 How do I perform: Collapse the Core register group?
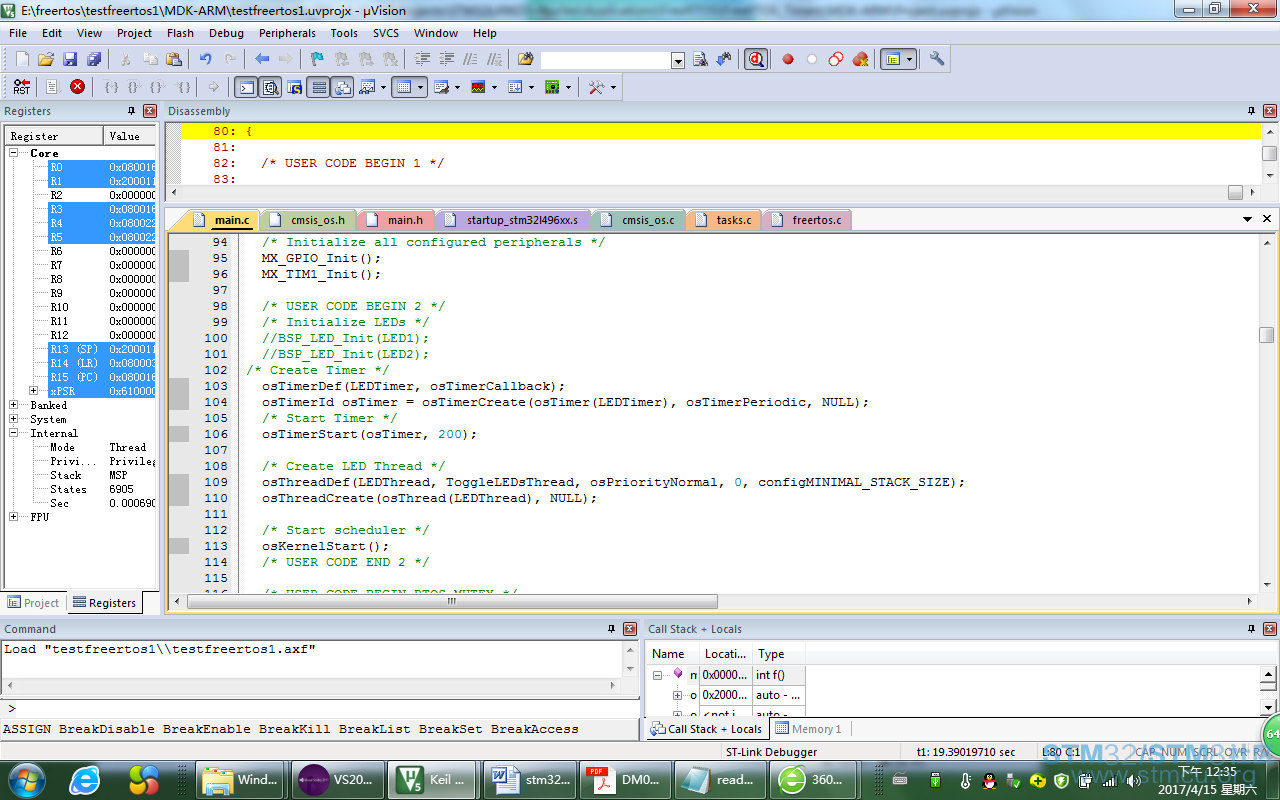coord(15,153)
